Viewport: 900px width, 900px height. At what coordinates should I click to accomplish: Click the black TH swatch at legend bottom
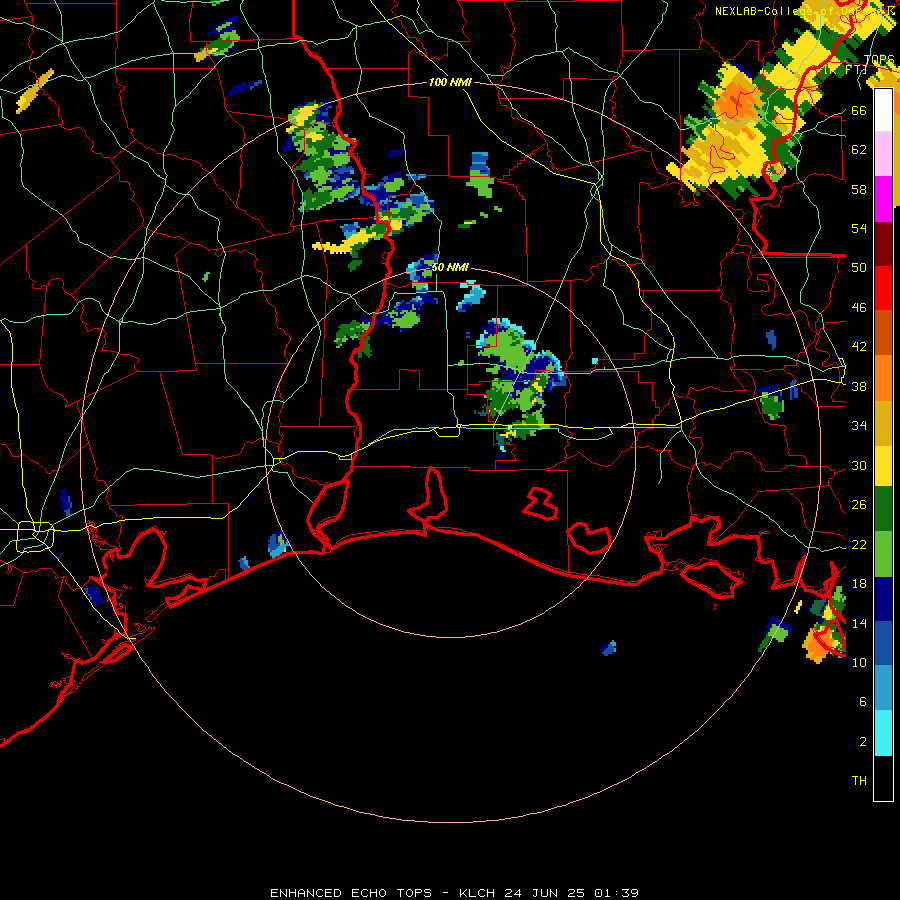883,778
